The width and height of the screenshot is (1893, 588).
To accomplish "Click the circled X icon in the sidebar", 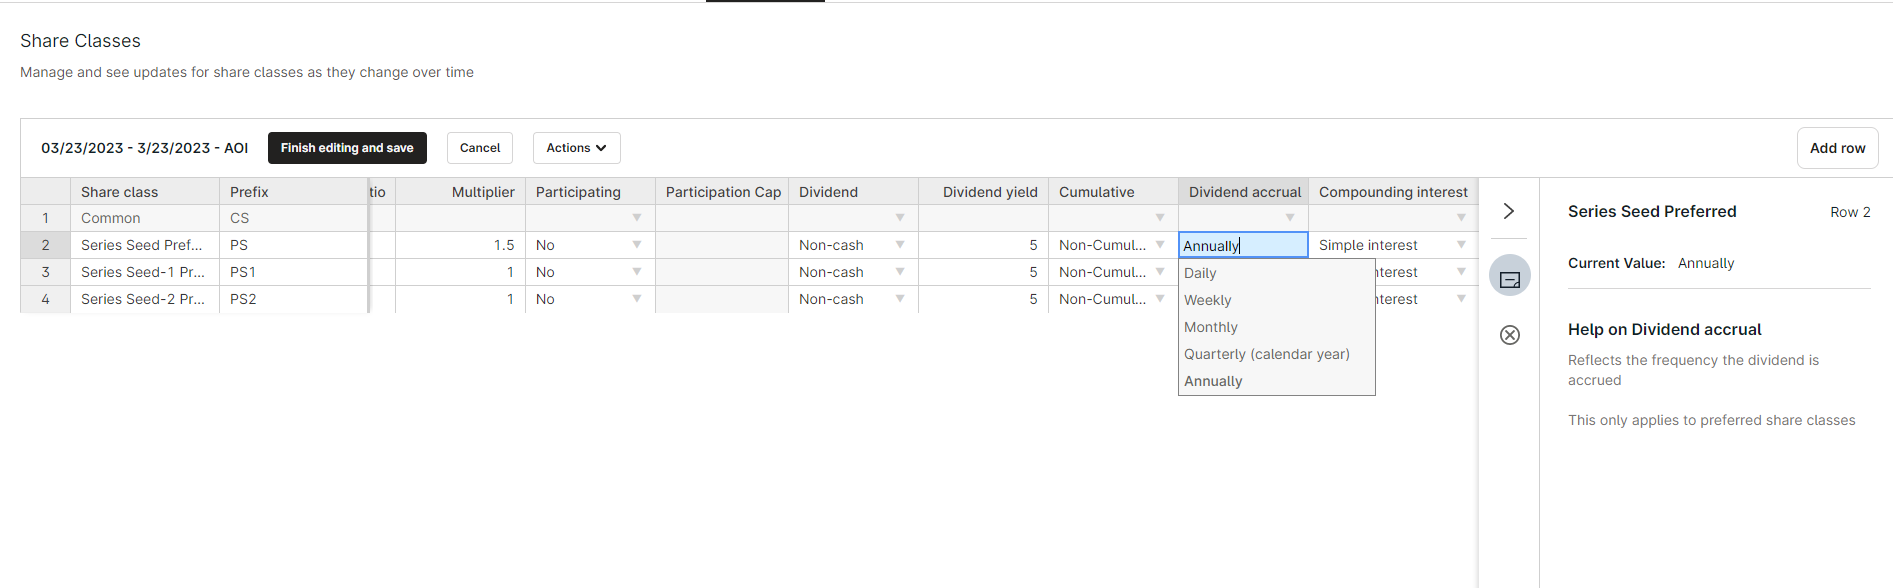I will tap(1509, 335).
